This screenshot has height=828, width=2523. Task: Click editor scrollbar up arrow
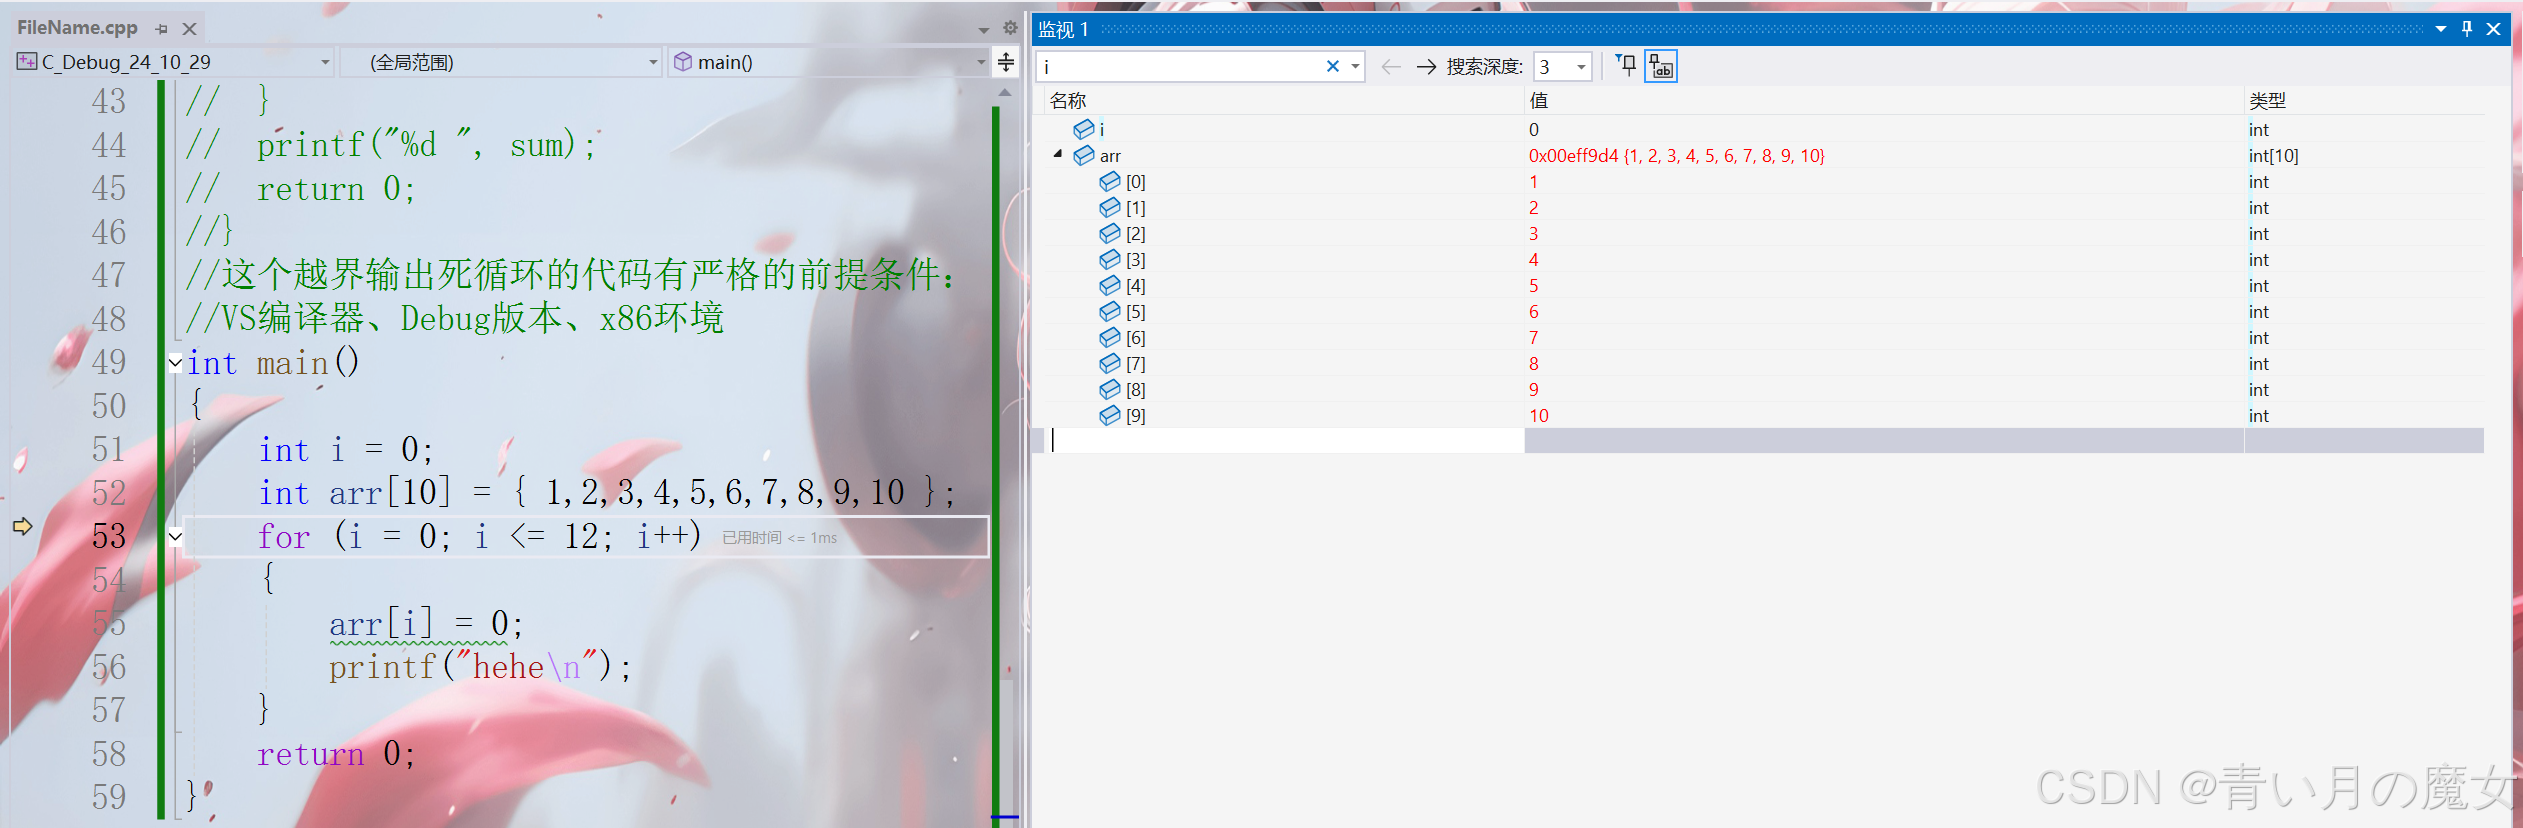pos(1005,93)
